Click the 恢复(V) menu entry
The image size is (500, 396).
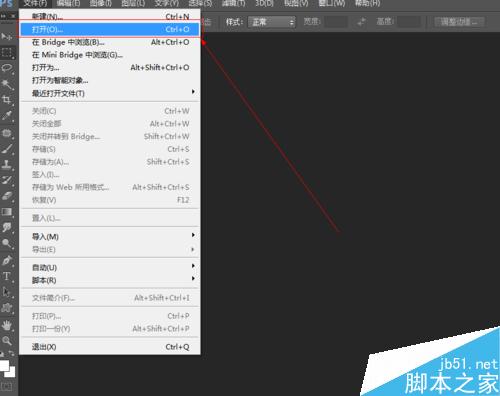110,200
